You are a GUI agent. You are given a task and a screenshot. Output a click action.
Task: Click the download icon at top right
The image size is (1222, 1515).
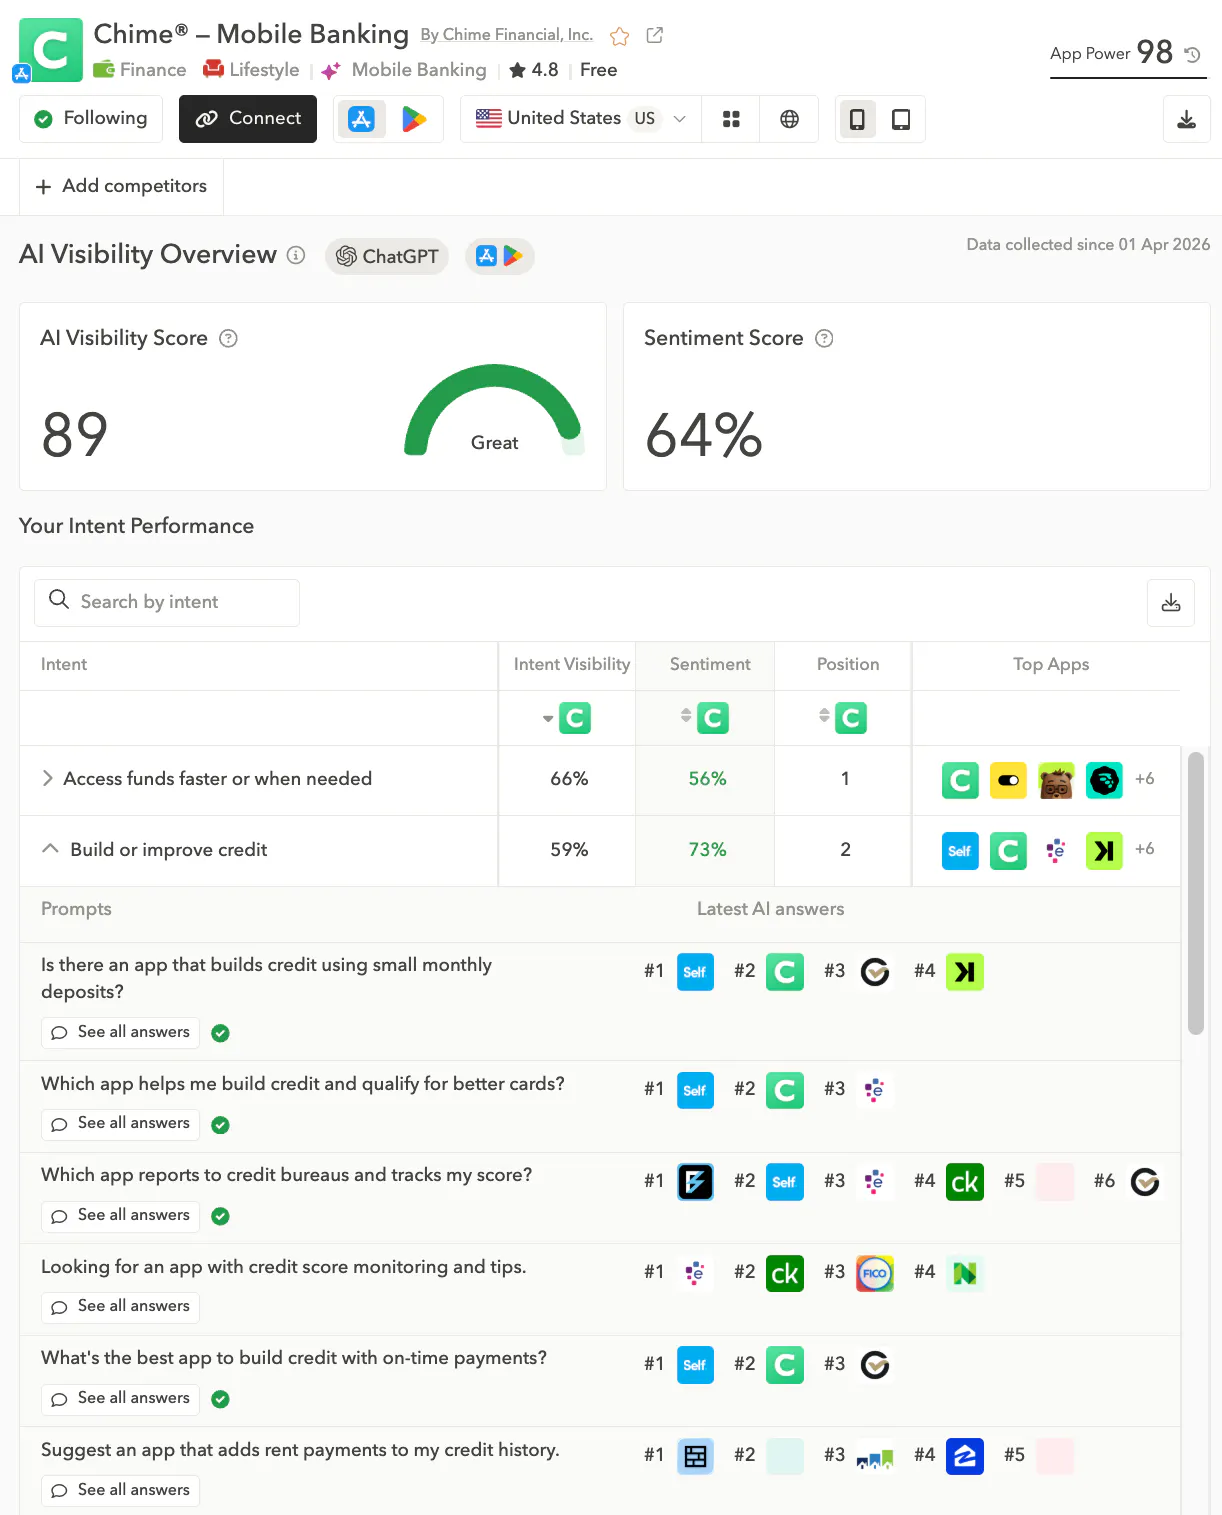tap(1186, 118)
